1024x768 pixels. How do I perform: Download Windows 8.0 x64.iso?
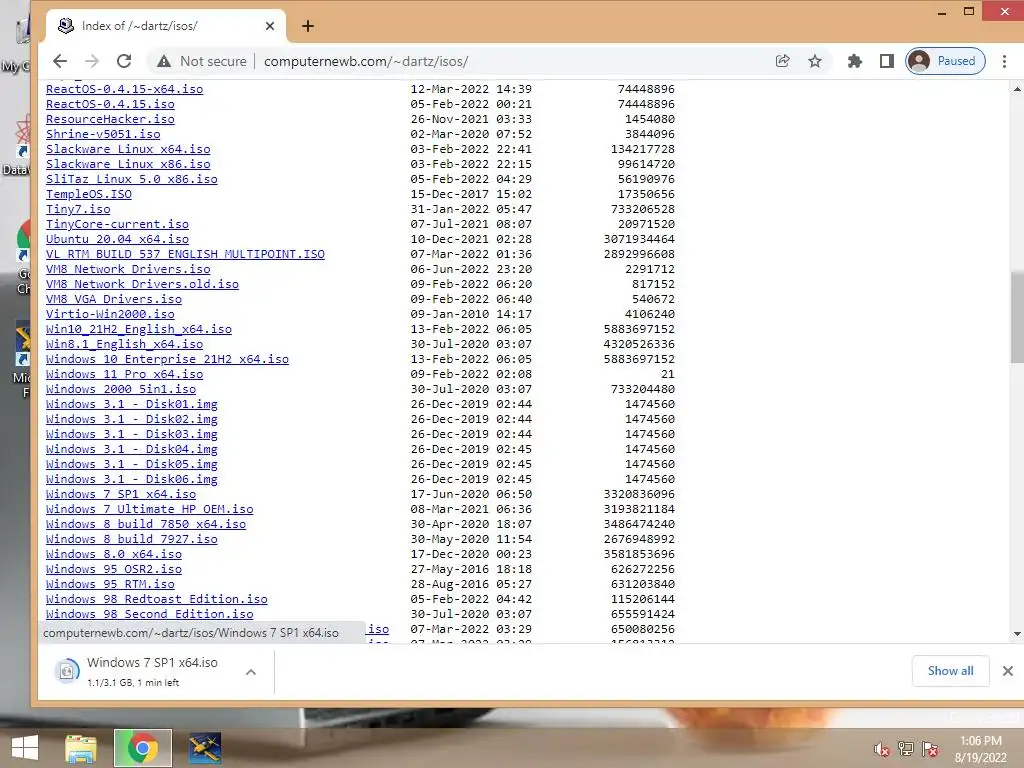click(114, 554)
